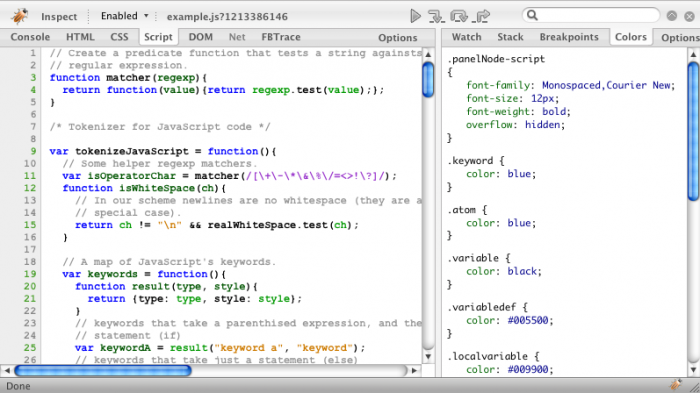Click the font-weight 'bold' value
The height and width of the screenshot is (393, 700).
[x=554, y=112]
